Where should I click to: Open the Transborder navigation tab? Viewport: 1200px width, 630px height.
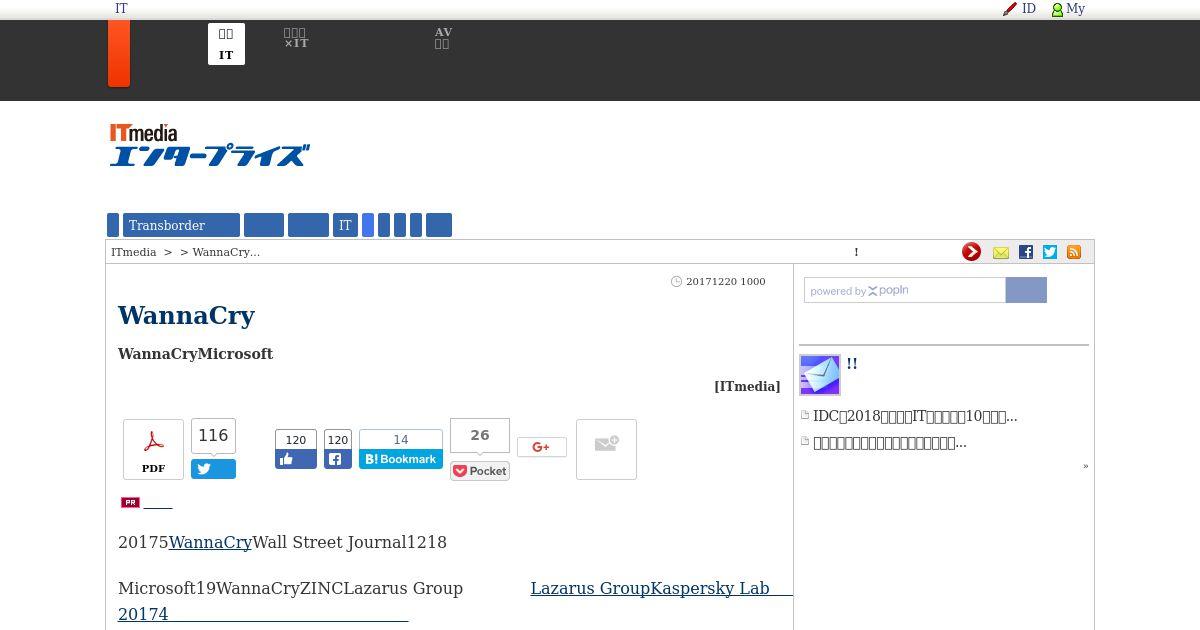click(181, 225)
